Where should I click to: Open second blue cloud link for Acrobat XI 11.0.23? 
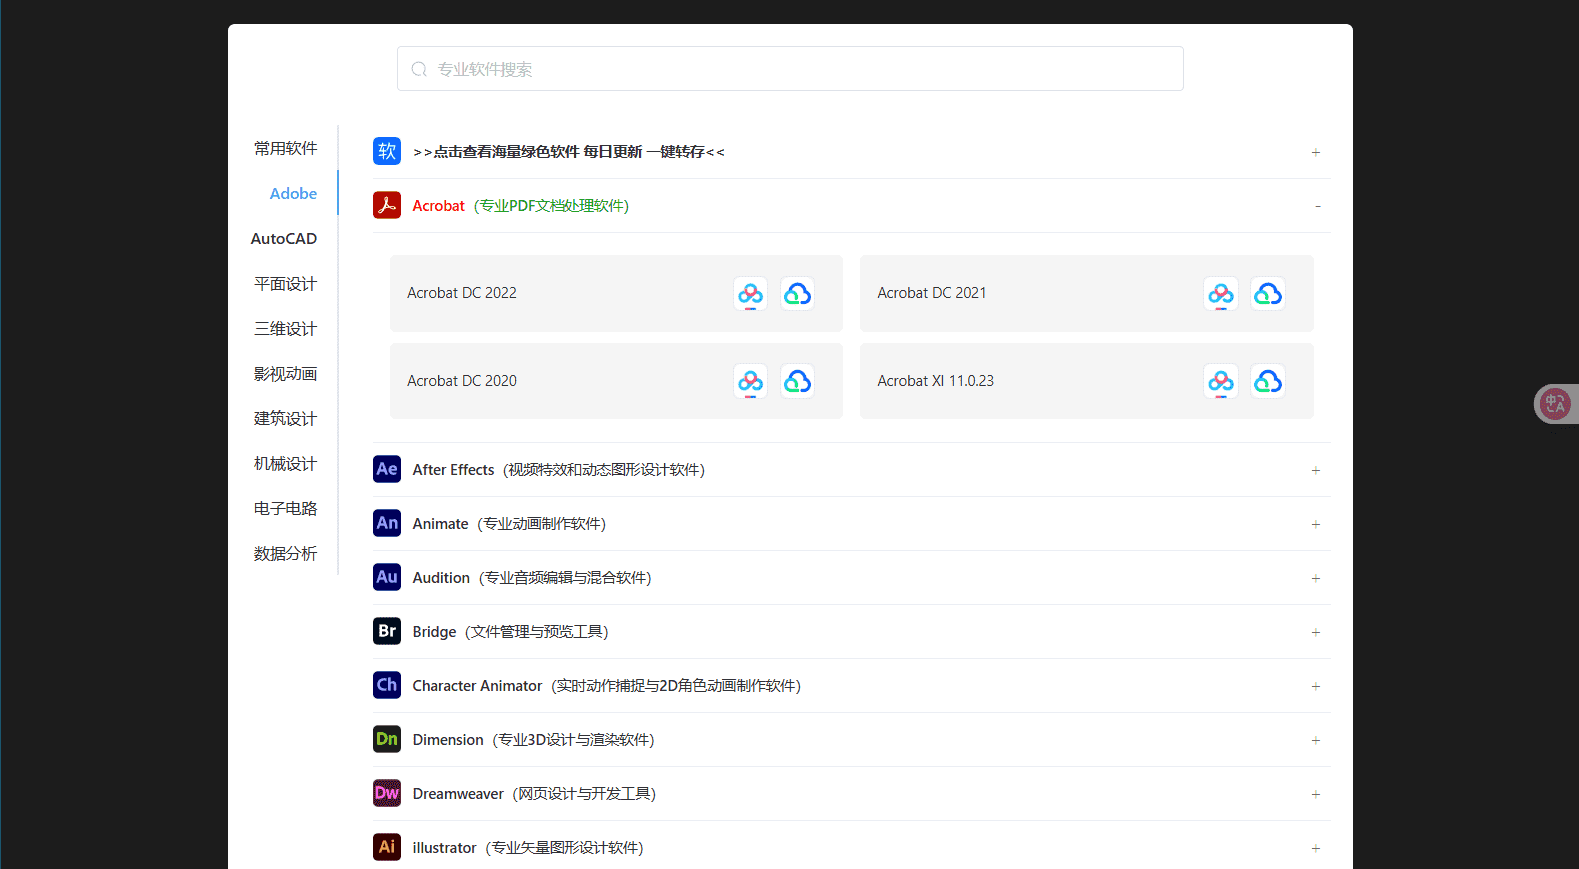1268,381
